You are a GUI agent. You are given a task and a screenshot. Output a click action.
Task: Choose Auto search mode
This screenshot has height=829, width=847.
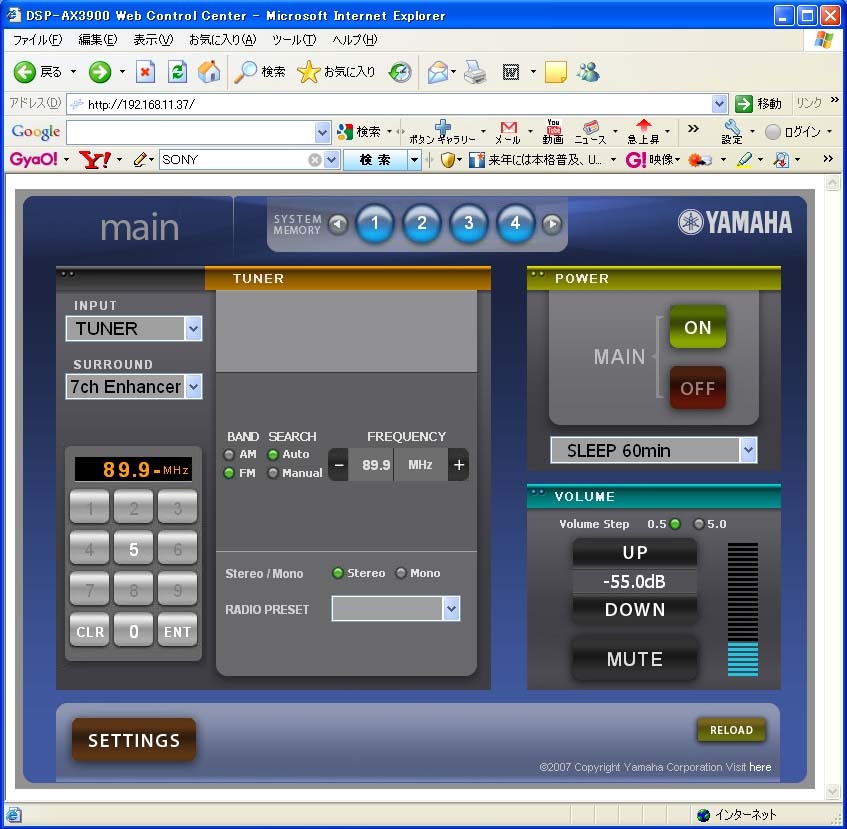(x=273, y=455)
